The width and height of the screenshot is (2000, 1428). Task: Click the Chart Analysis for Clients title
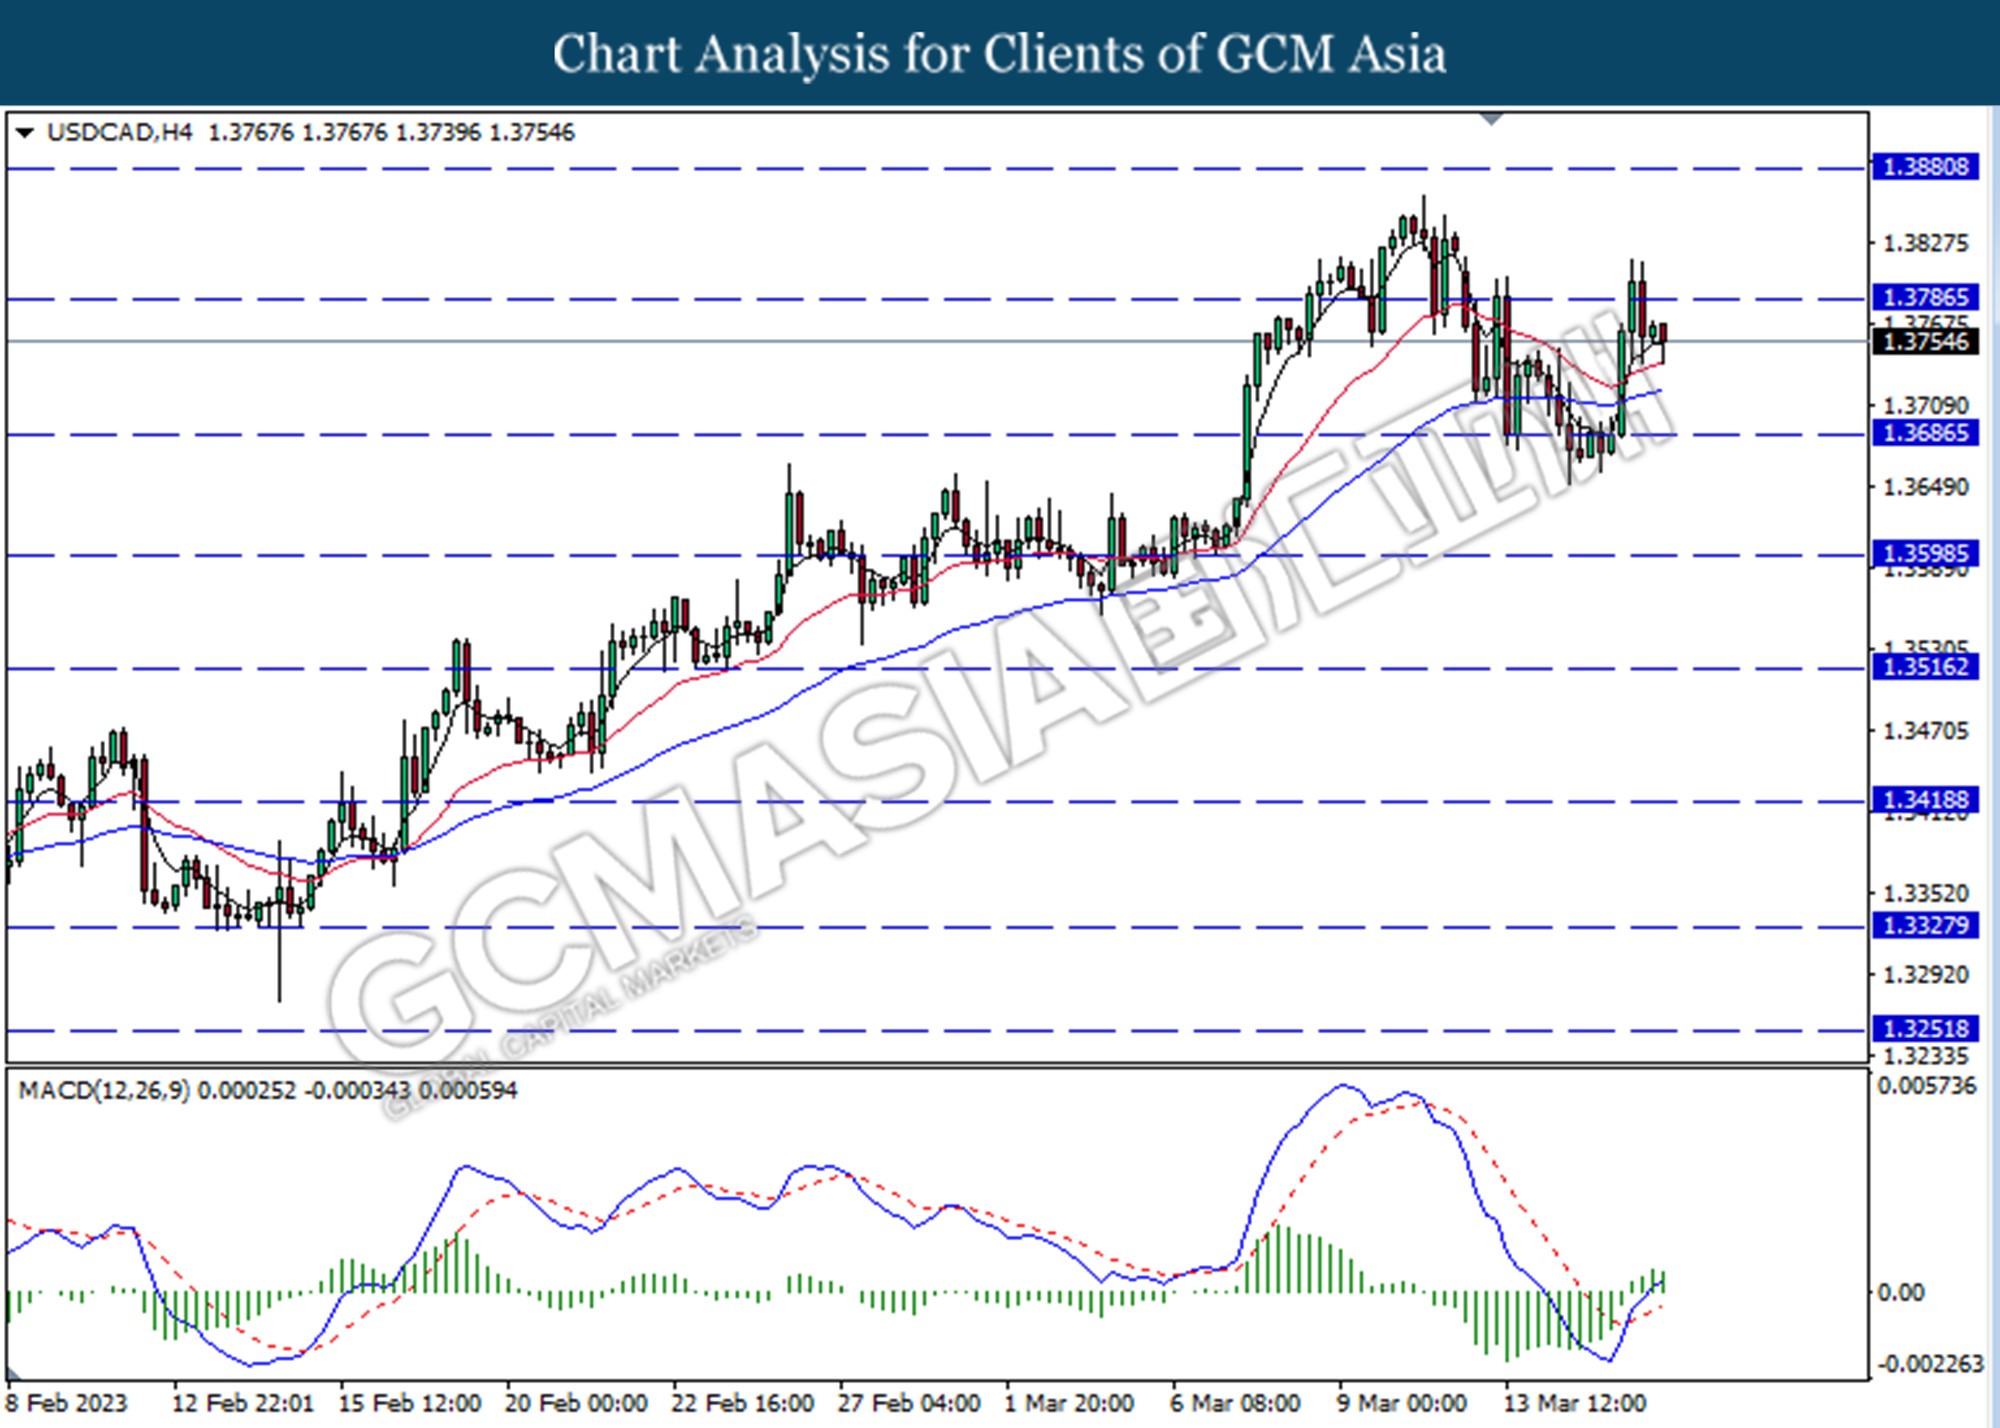tap(1000, 54)
